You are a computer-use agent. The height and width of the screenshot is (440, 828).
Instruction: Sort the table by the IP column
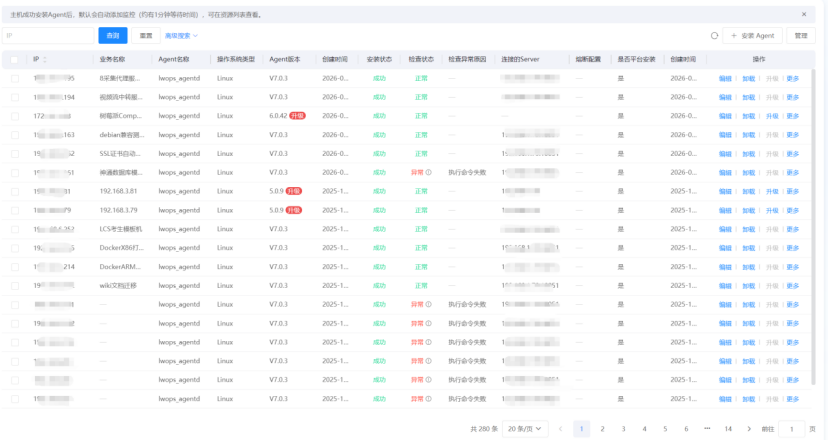tap(44, 60)
